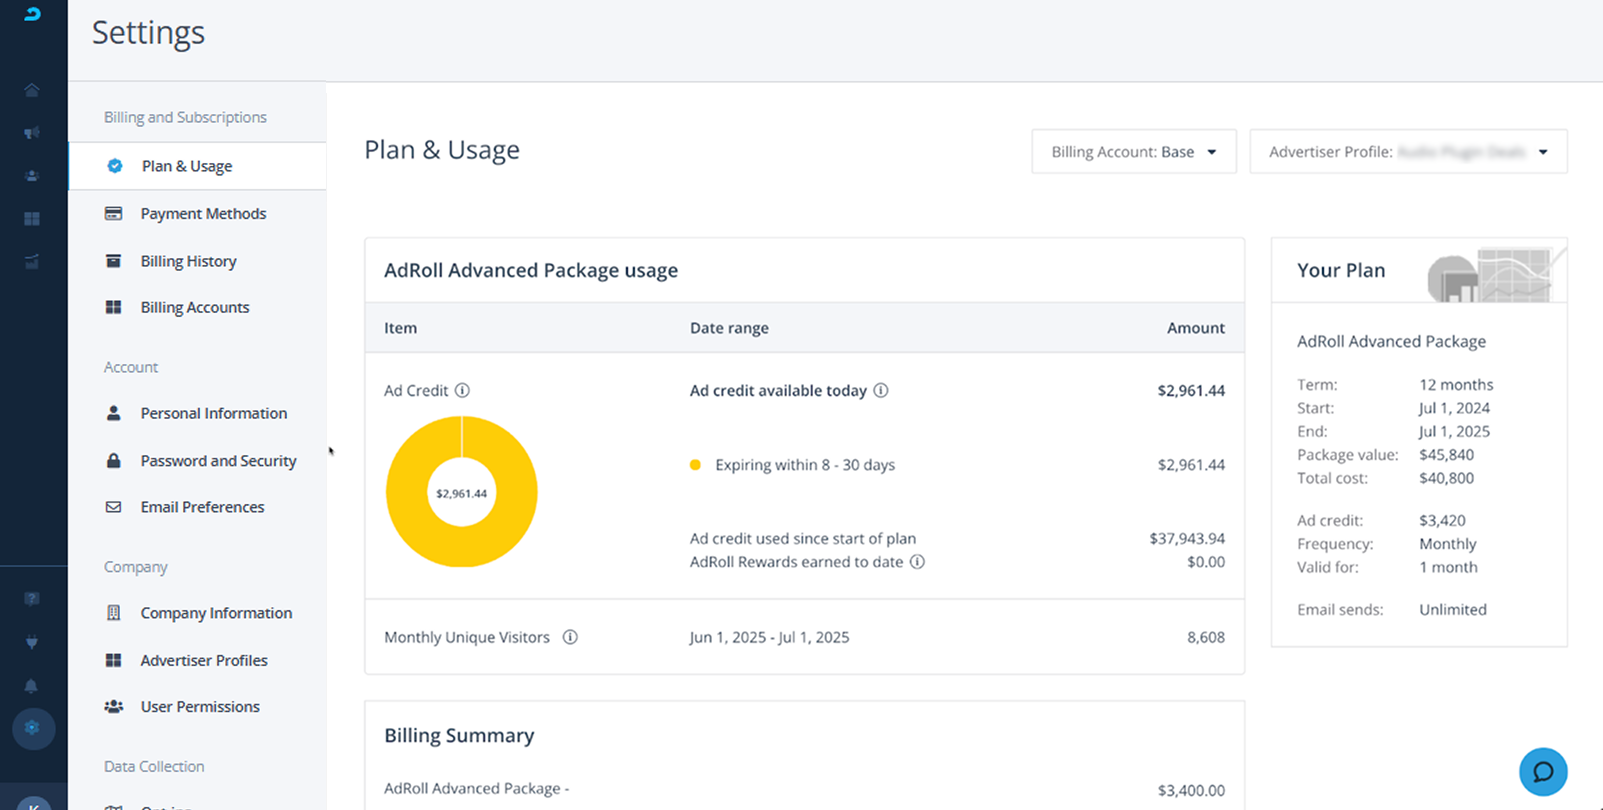This screenshot has height=810, width=1603.
Task: Click the Jul 1, 2024 start date
Action: (x=1454, y=408)
